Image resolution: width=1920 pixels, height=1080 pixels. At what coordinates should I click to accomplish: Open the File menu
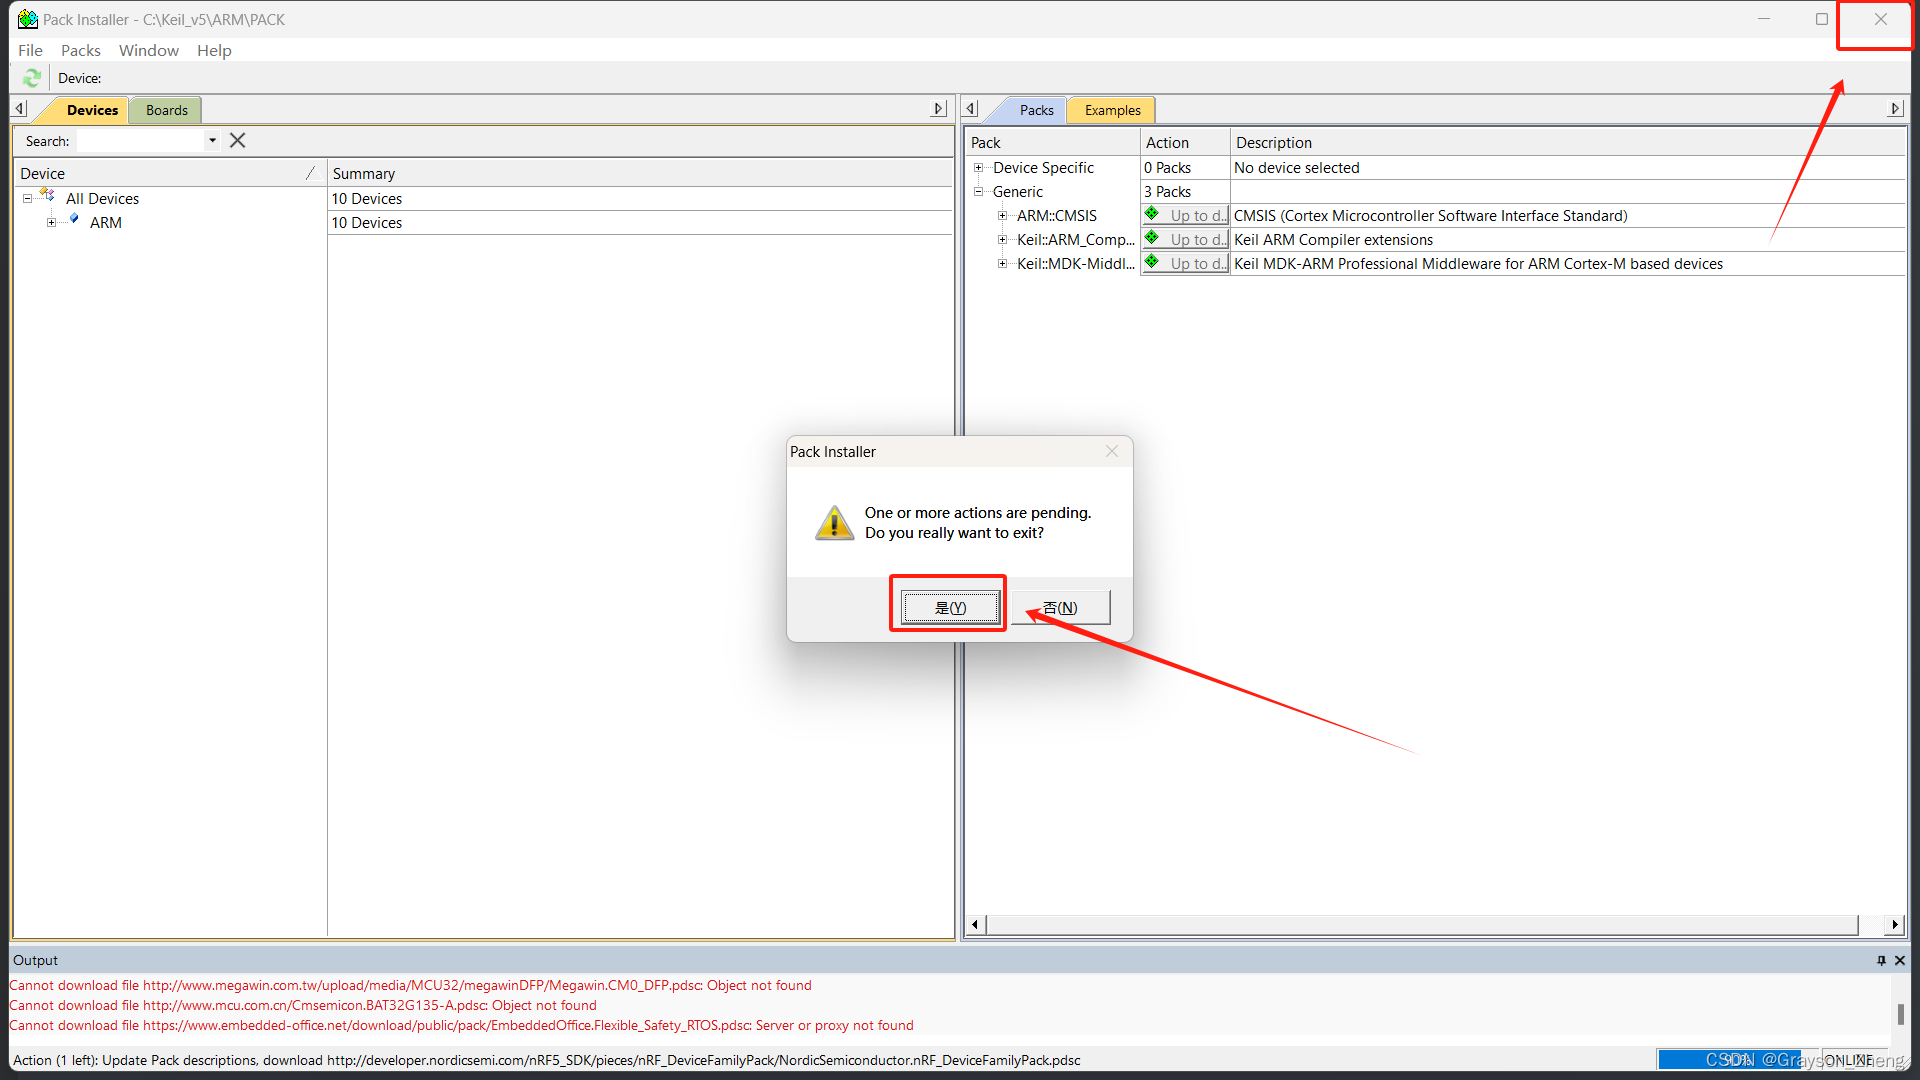pyautogui.click(x=29, y=50)
